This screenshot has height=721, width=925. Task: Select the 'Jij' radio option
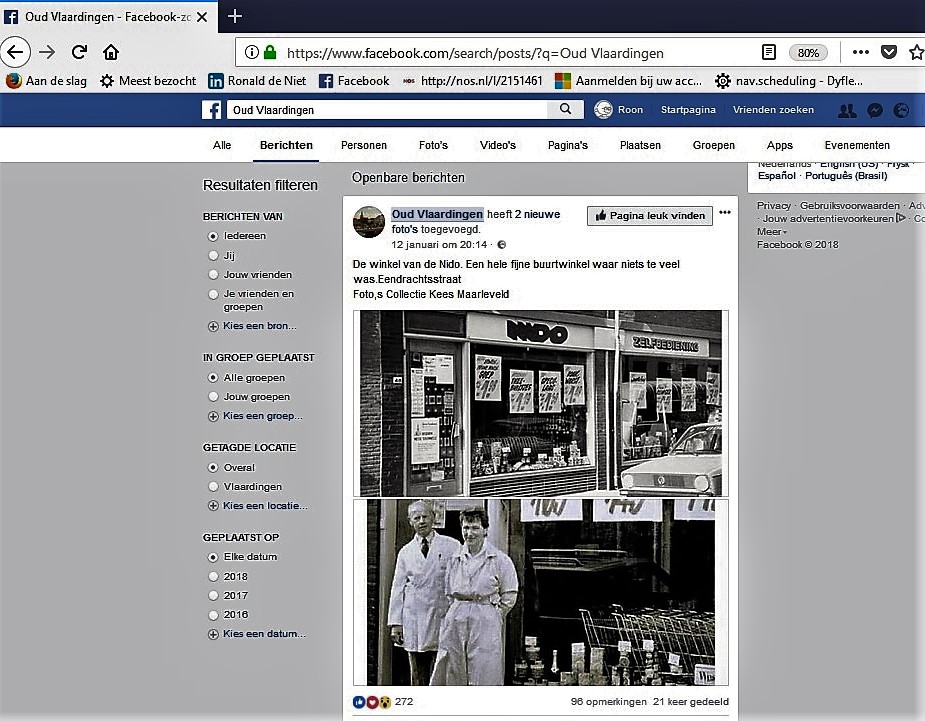coord(213,255)
